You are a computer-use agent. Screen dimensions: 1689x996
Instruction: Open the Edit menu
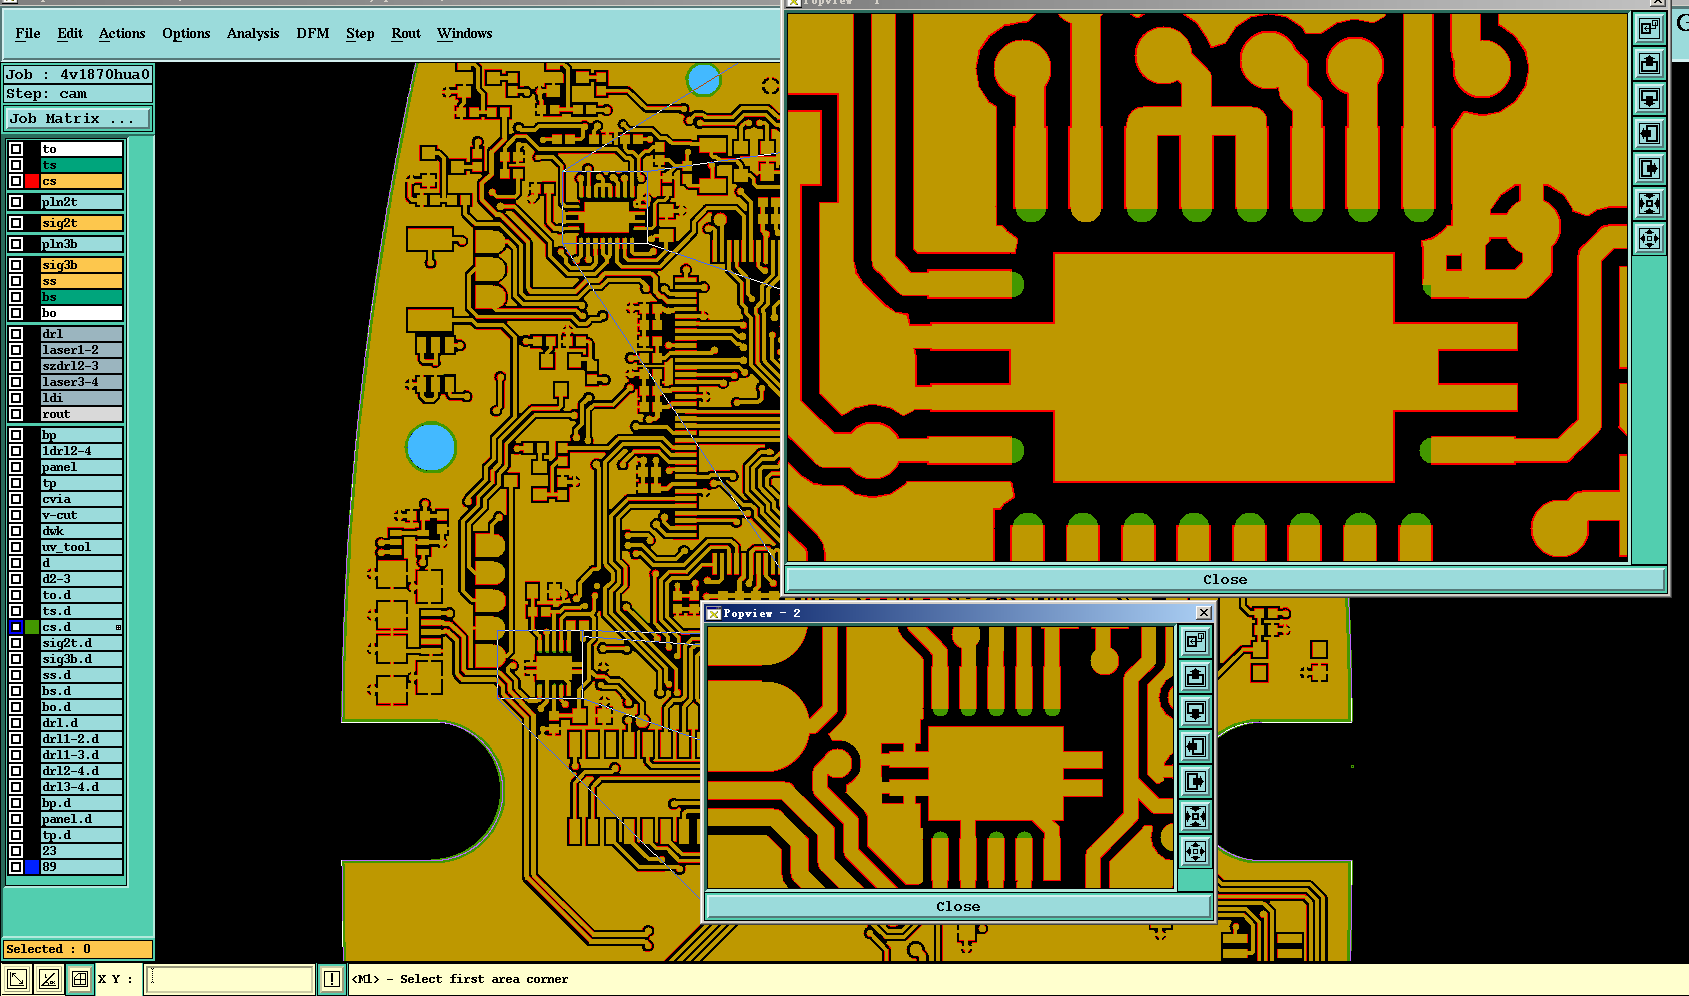pyautogui.click(x=70, y=33)
